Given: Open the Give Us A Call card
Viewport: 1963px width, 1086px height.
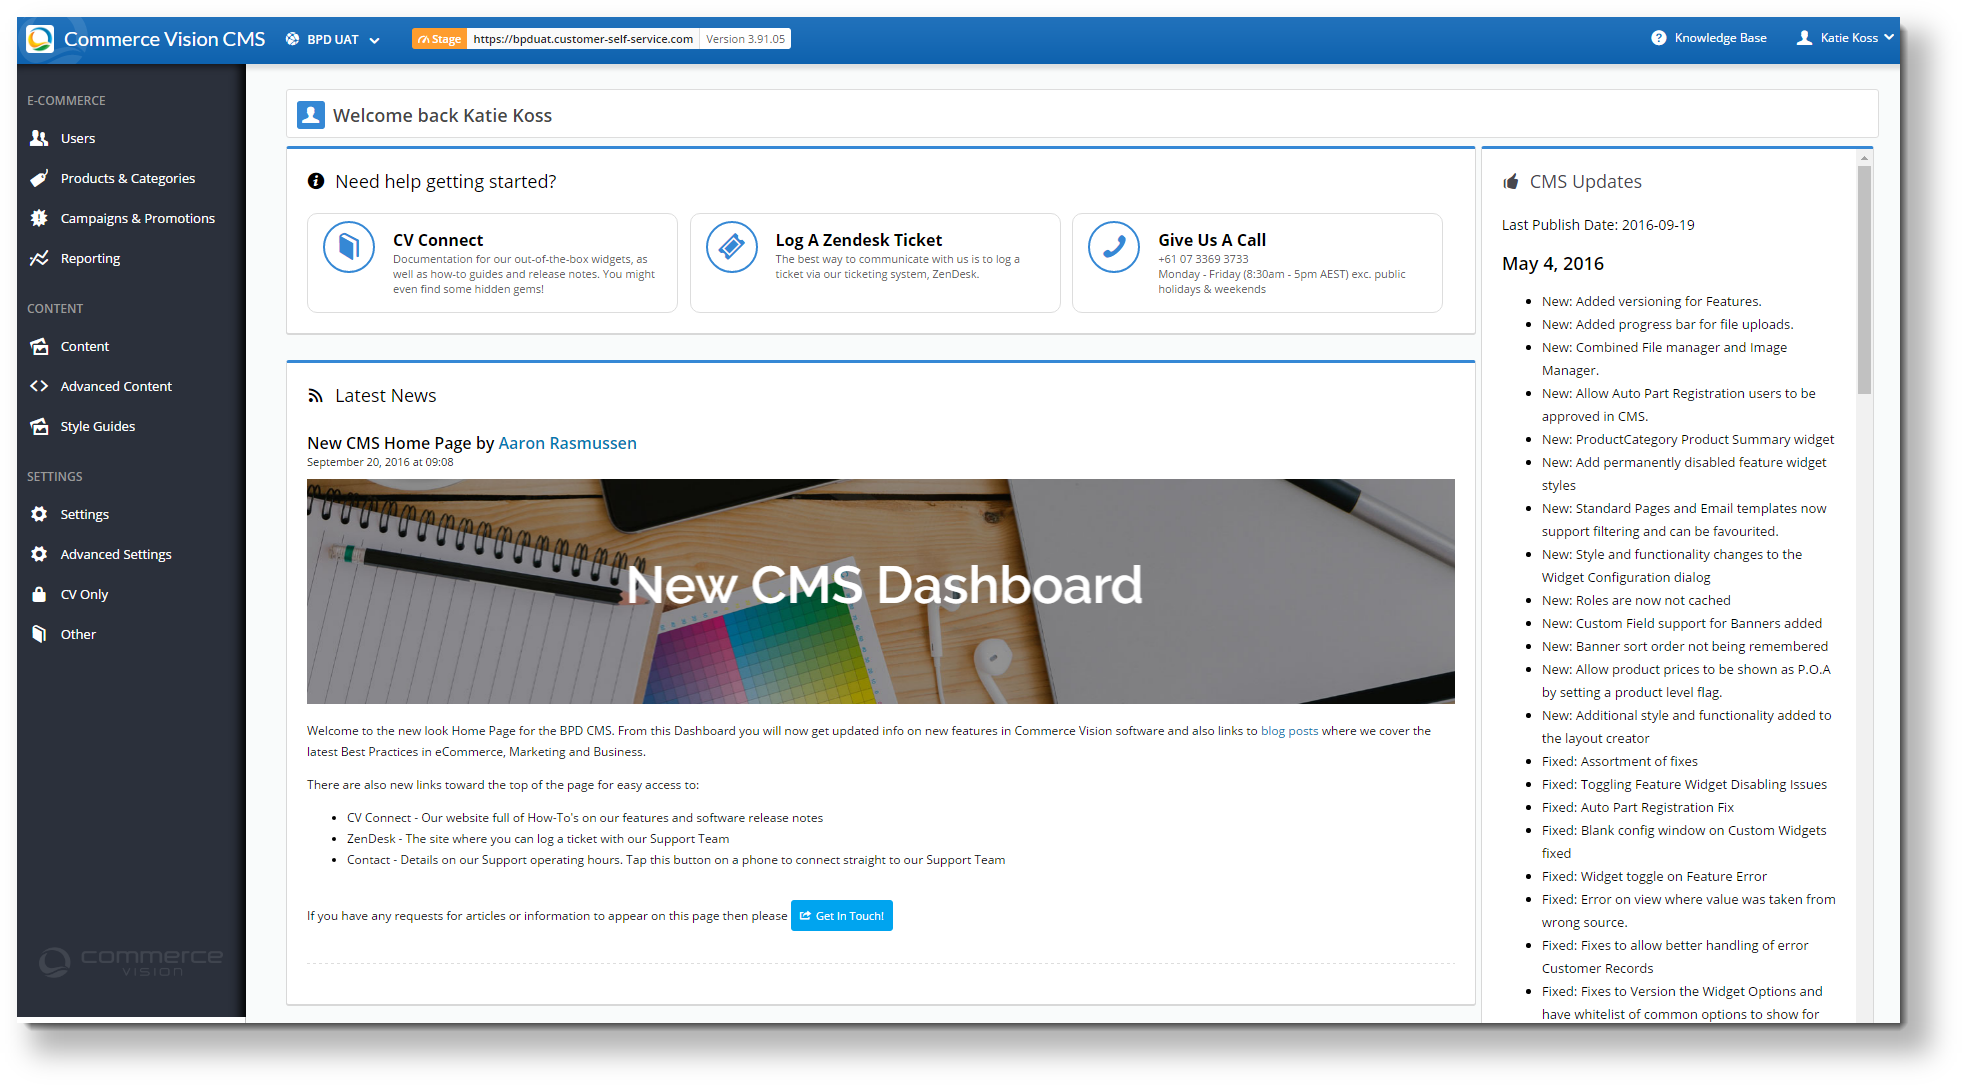Looking at the screenshot, I should pos(1257,263).
